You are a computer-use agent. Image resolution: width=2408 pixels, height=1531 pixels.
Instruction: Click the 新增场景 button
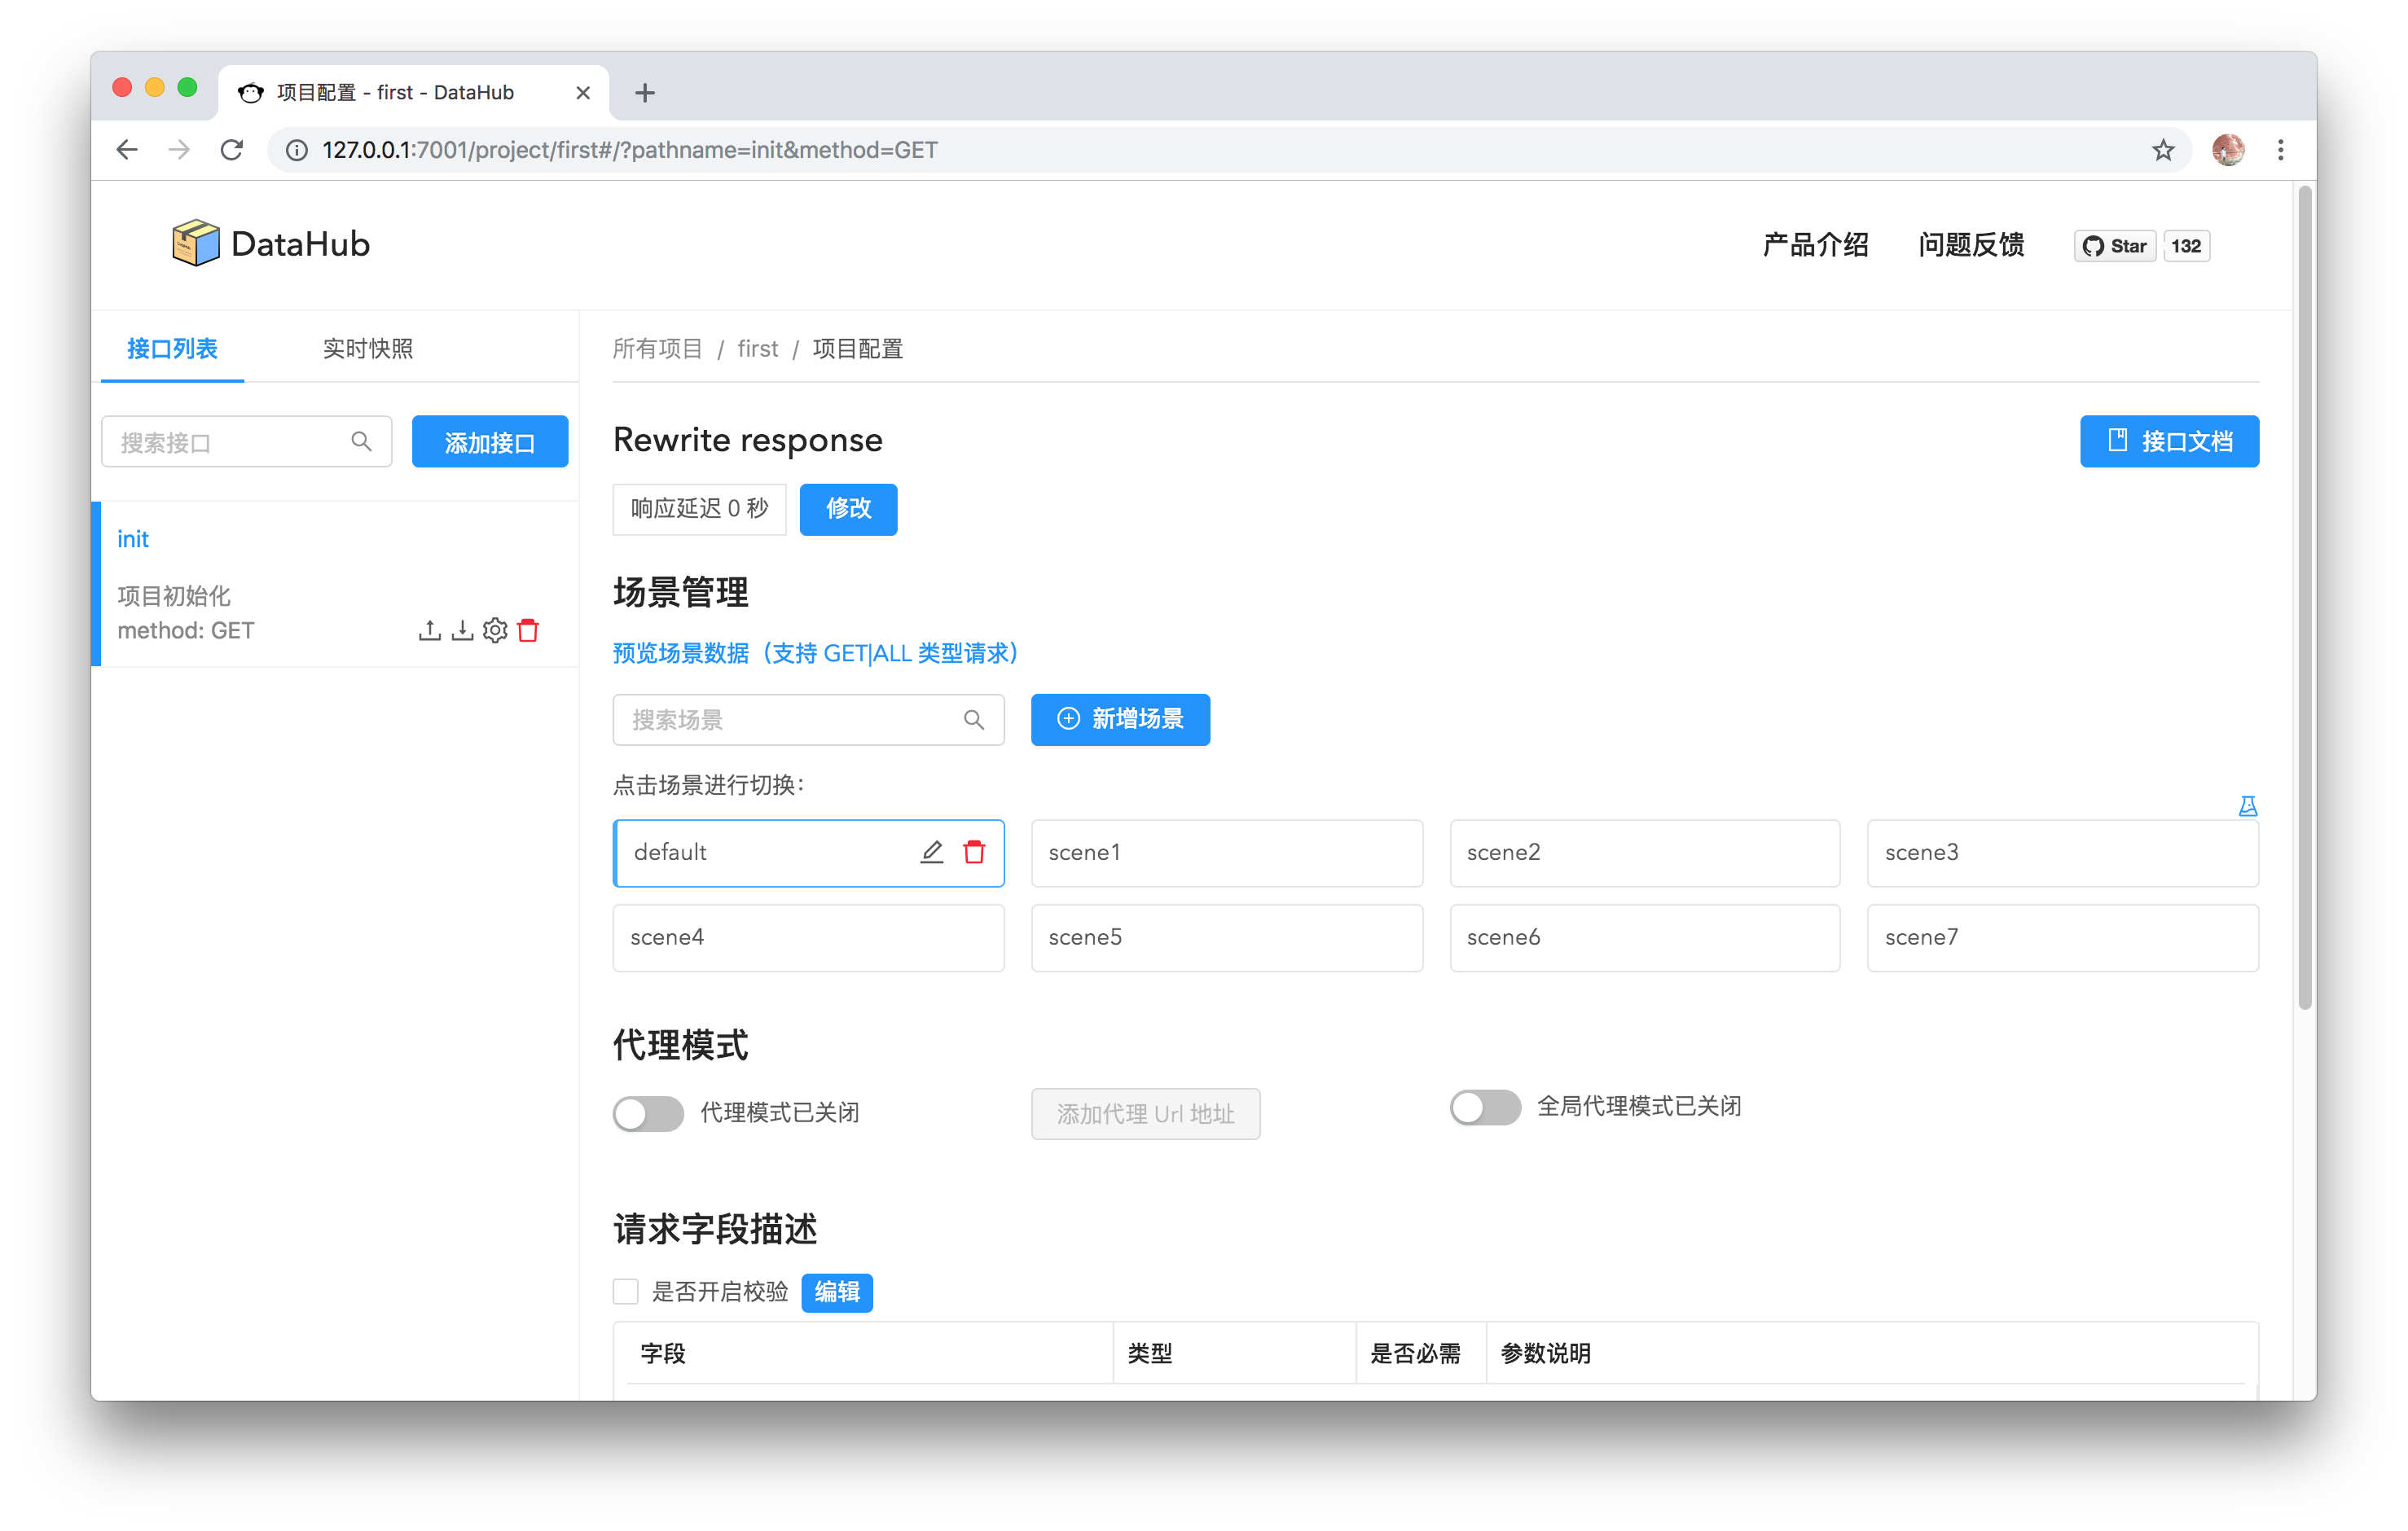pyautogui.click(x=1120, y=719)
